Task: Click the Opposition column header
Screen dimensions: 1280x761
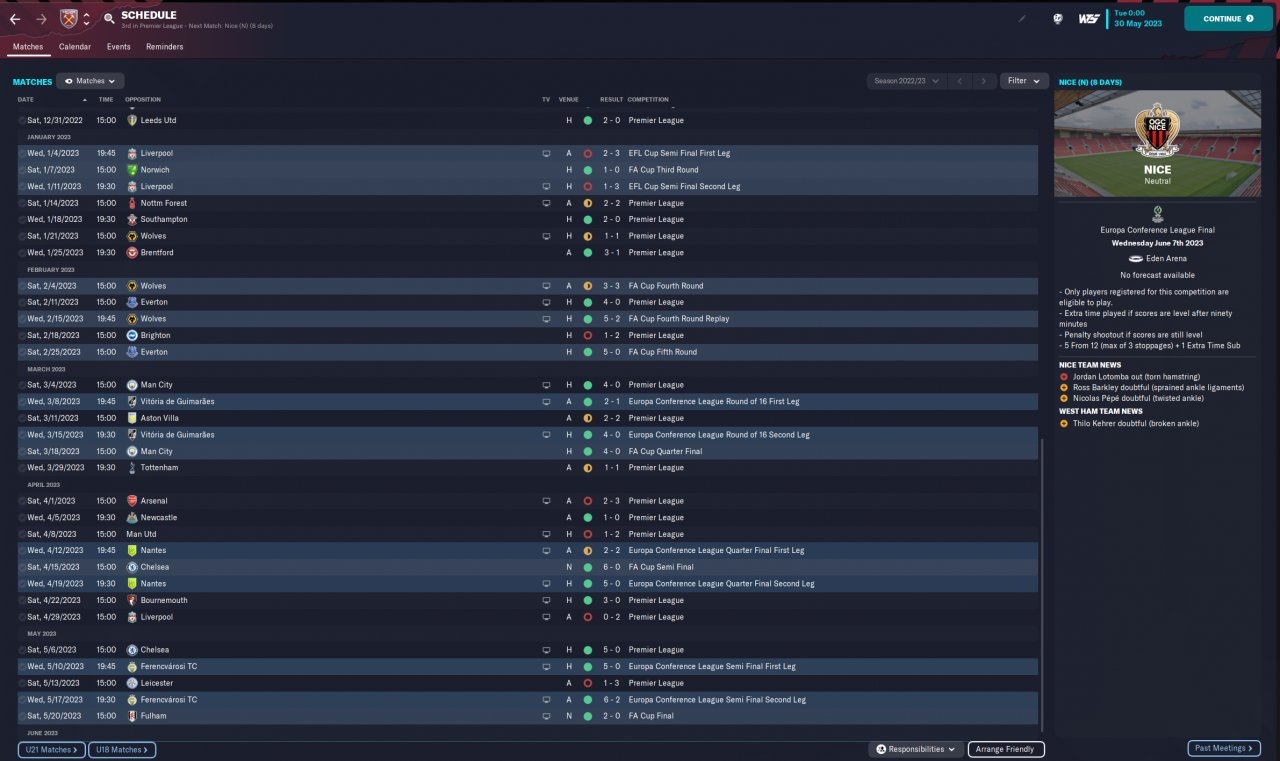Action: 143,100
